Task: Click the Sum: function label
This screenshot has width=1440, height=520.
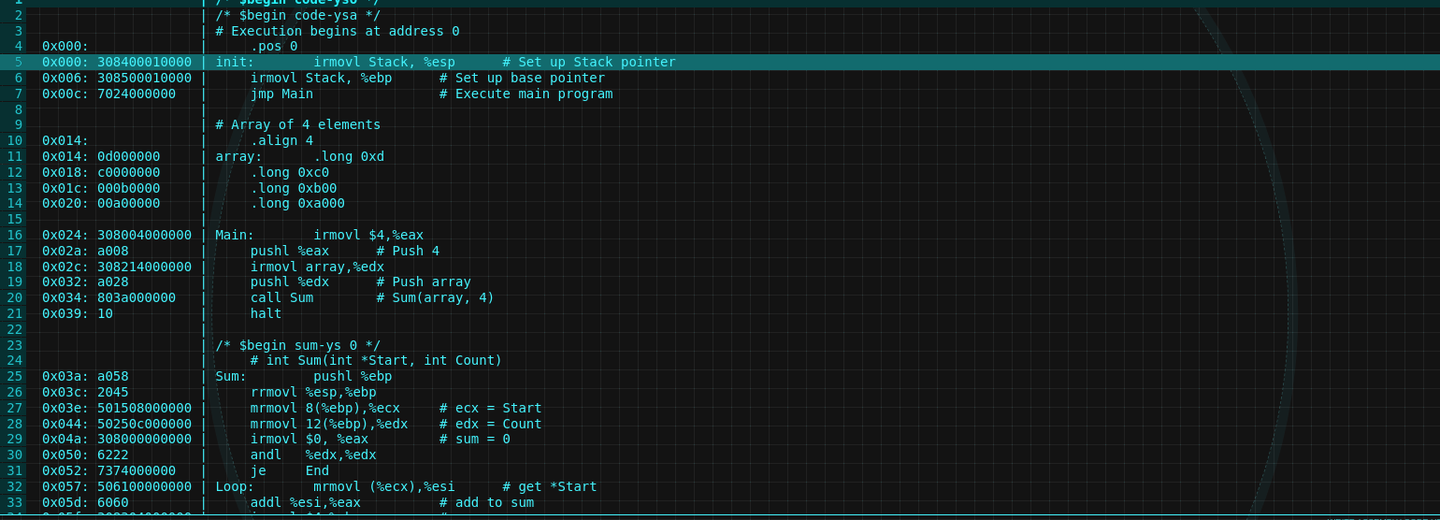Action: pos(230,377)
